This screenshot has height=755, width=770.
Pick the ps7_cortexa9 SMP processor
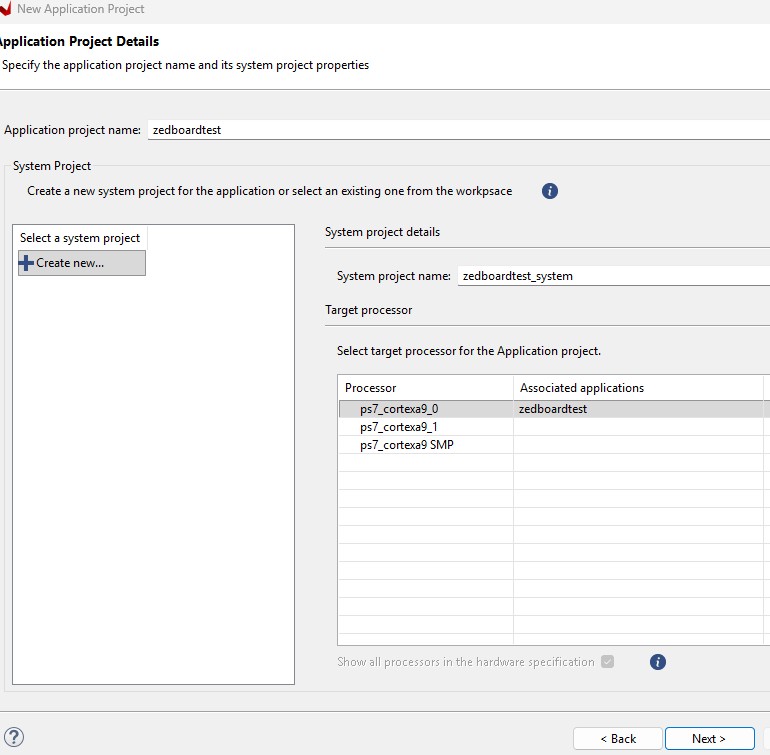[x=406, y=445]
